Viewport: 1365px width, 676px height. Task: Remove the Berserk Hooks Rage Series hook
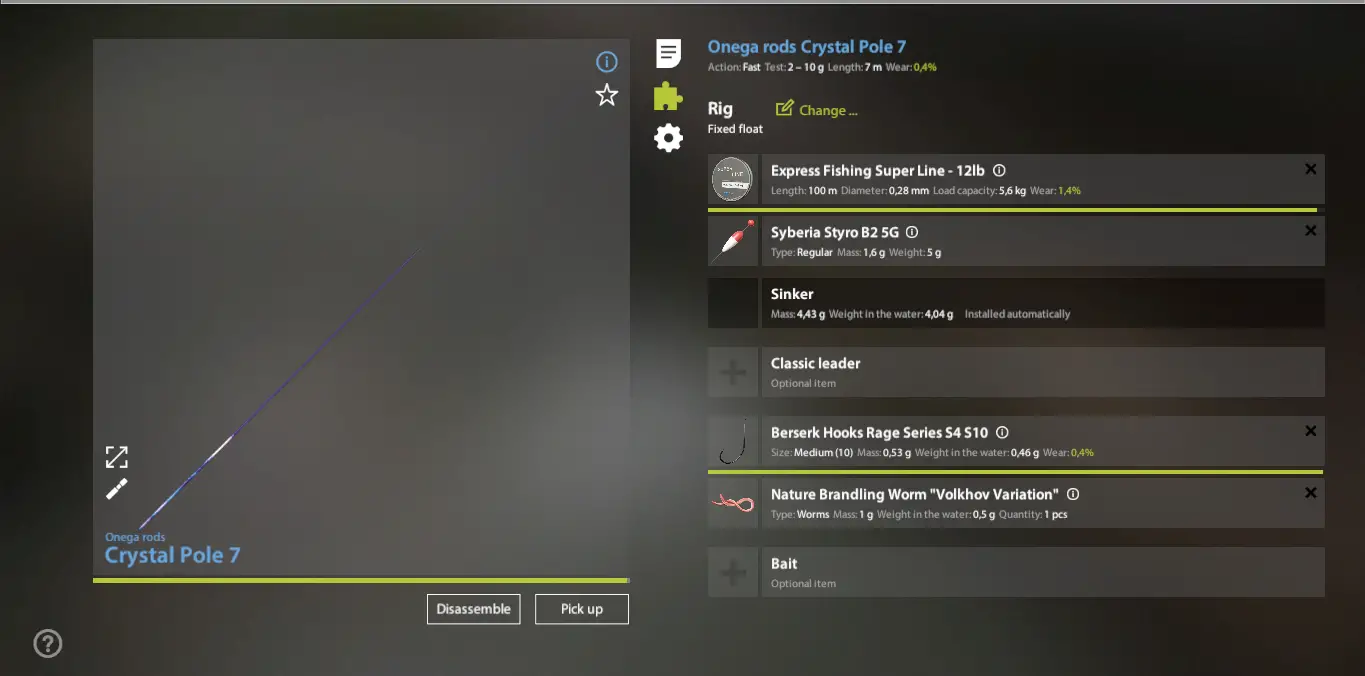[1310, 431]
